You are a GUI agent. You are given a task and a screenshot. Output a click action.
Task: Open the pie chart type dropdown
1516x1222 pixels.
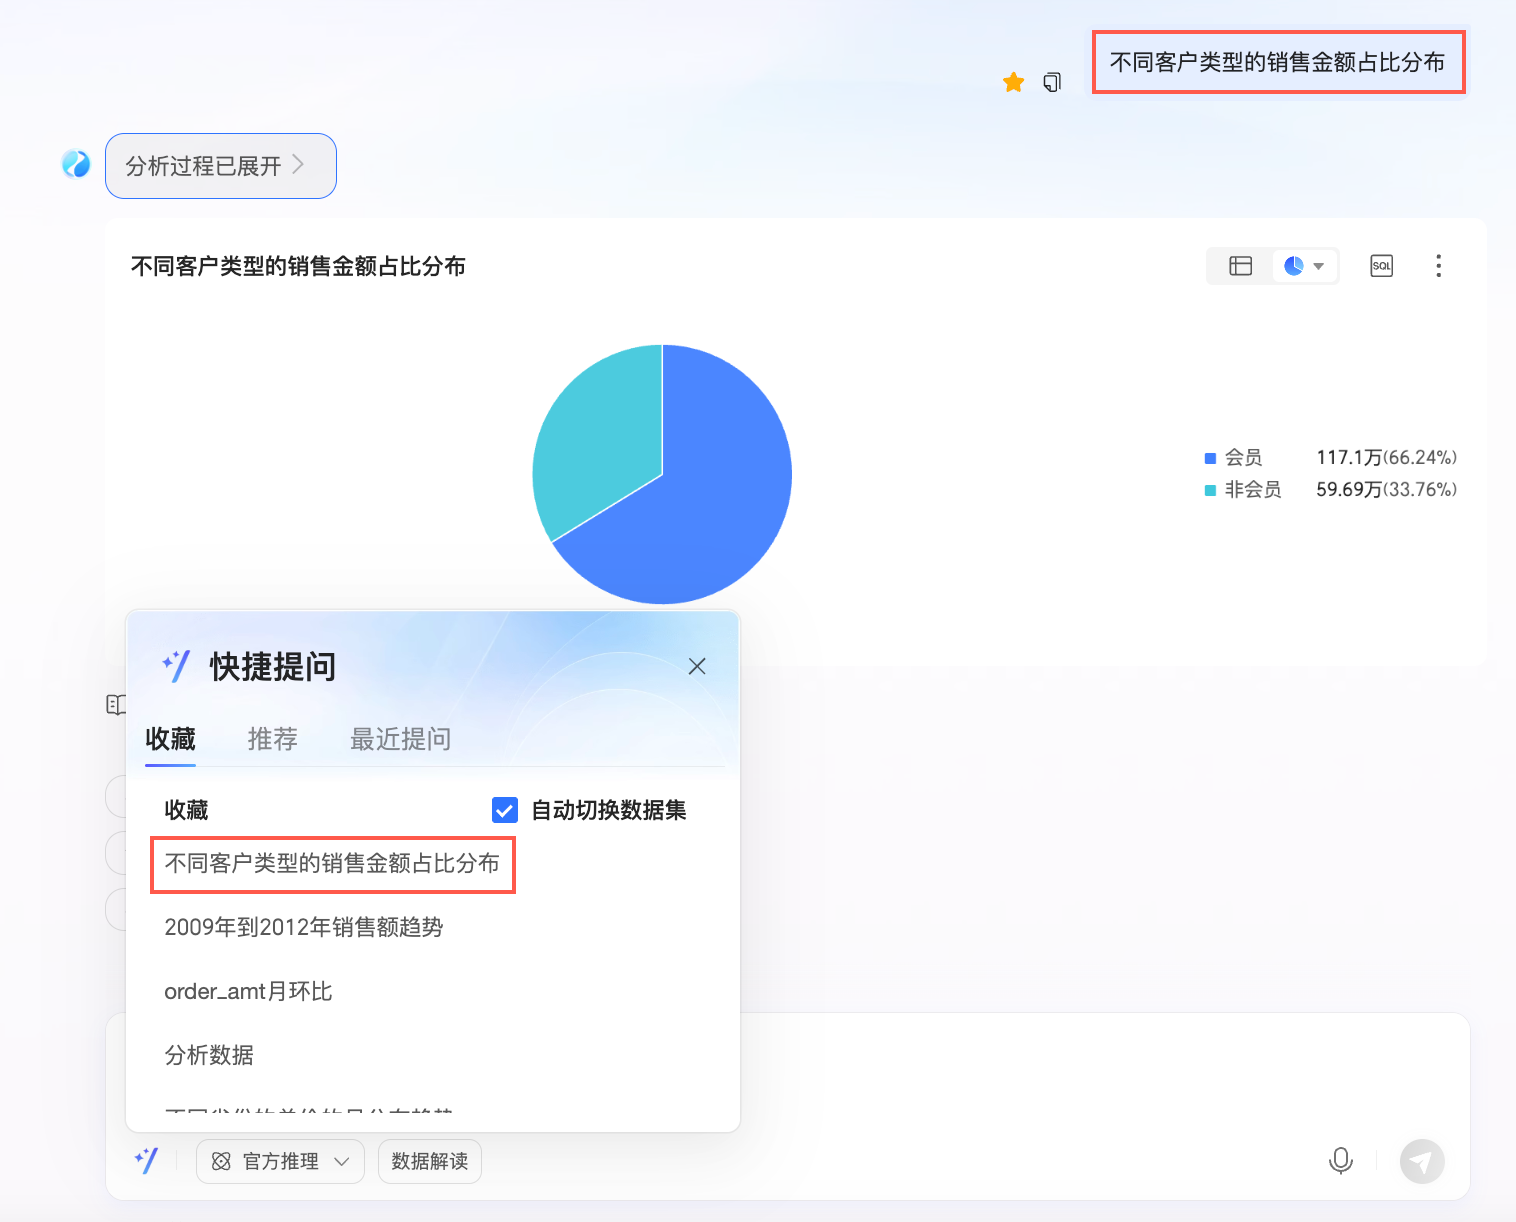tap(1304, 266)
